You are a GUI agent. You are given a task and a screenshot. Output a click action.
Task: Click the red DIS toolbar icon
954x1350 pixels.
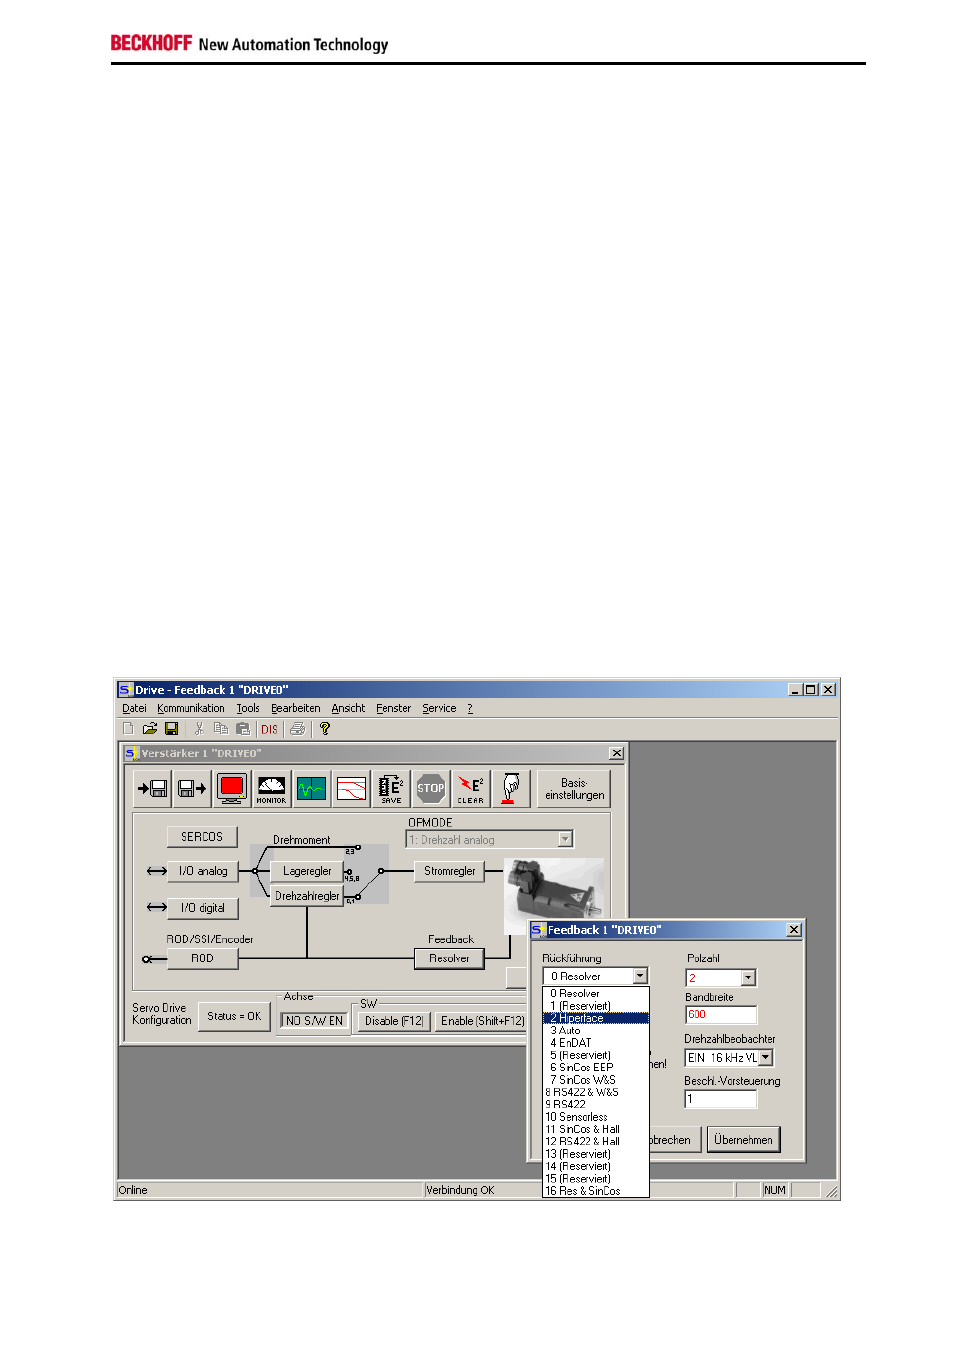270,729
